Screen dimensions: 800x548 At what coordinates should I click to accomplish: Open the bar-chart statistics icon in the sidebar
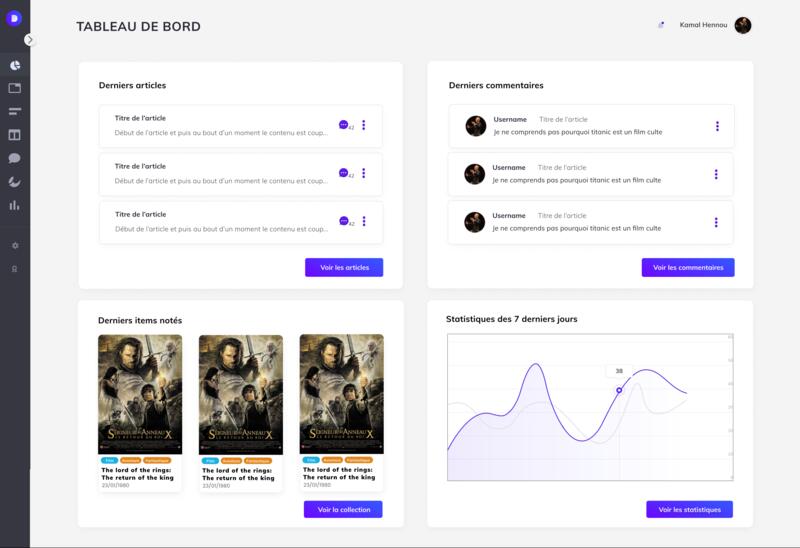pyautogui.click(x=14, y=205)
